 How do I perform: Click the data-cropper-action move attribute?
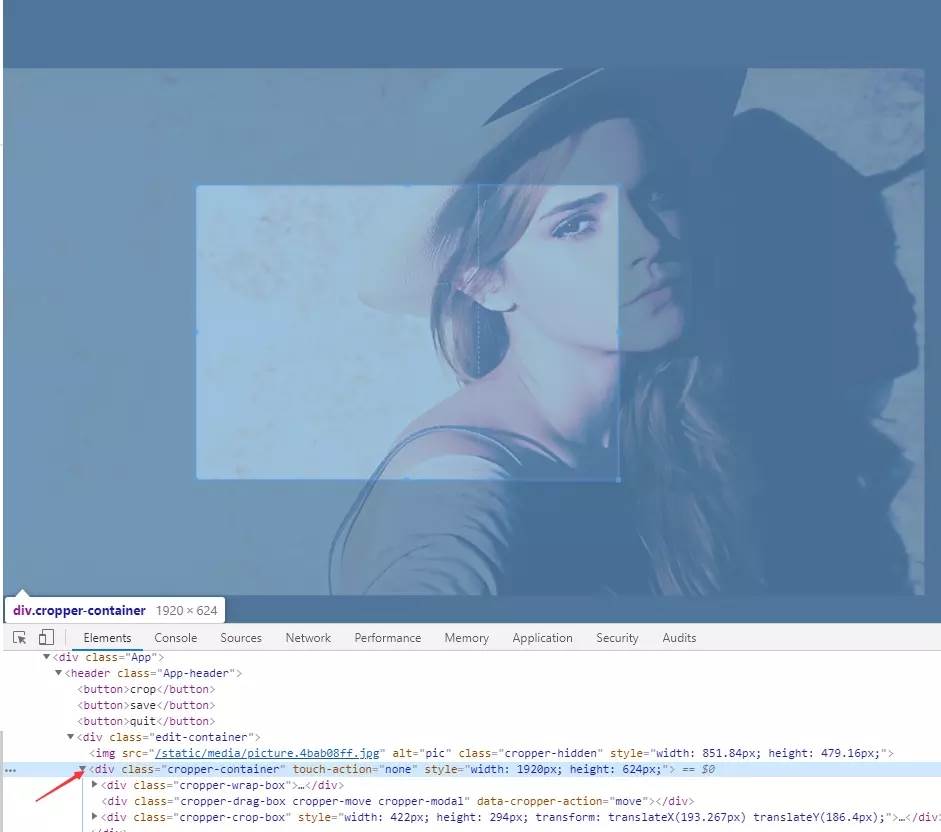tap(562, 801)
